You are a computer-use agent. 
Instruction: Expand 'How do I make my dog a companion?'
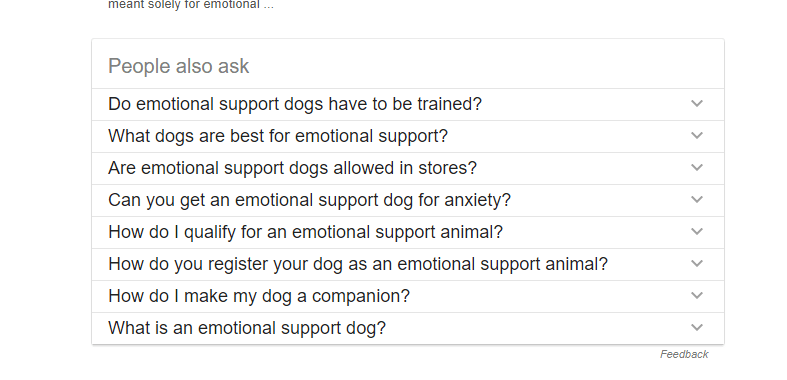(x=408, y=296)
